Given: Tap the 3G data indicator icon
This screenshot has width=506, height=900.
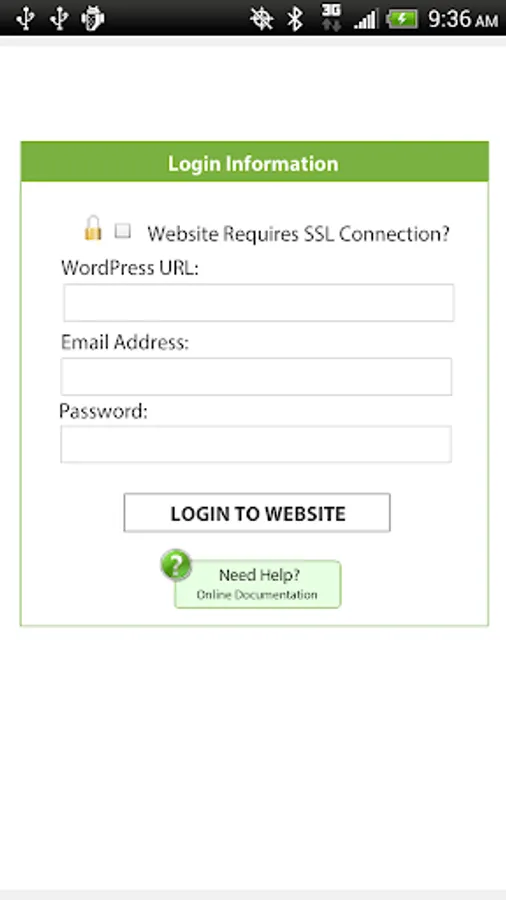Looking at the screenshot, I should (x=331, y=18).
